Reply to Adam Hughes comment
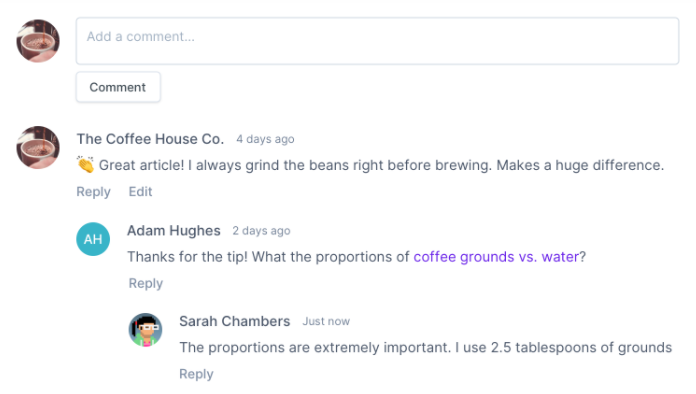This screenshot has width=696, height=394. pos(146,284)
